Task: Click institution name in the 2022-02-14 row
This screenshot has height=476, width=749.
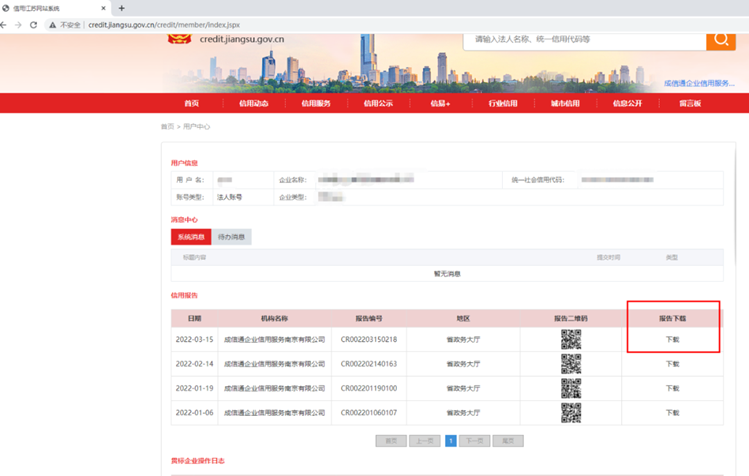Action: [274, 364]
